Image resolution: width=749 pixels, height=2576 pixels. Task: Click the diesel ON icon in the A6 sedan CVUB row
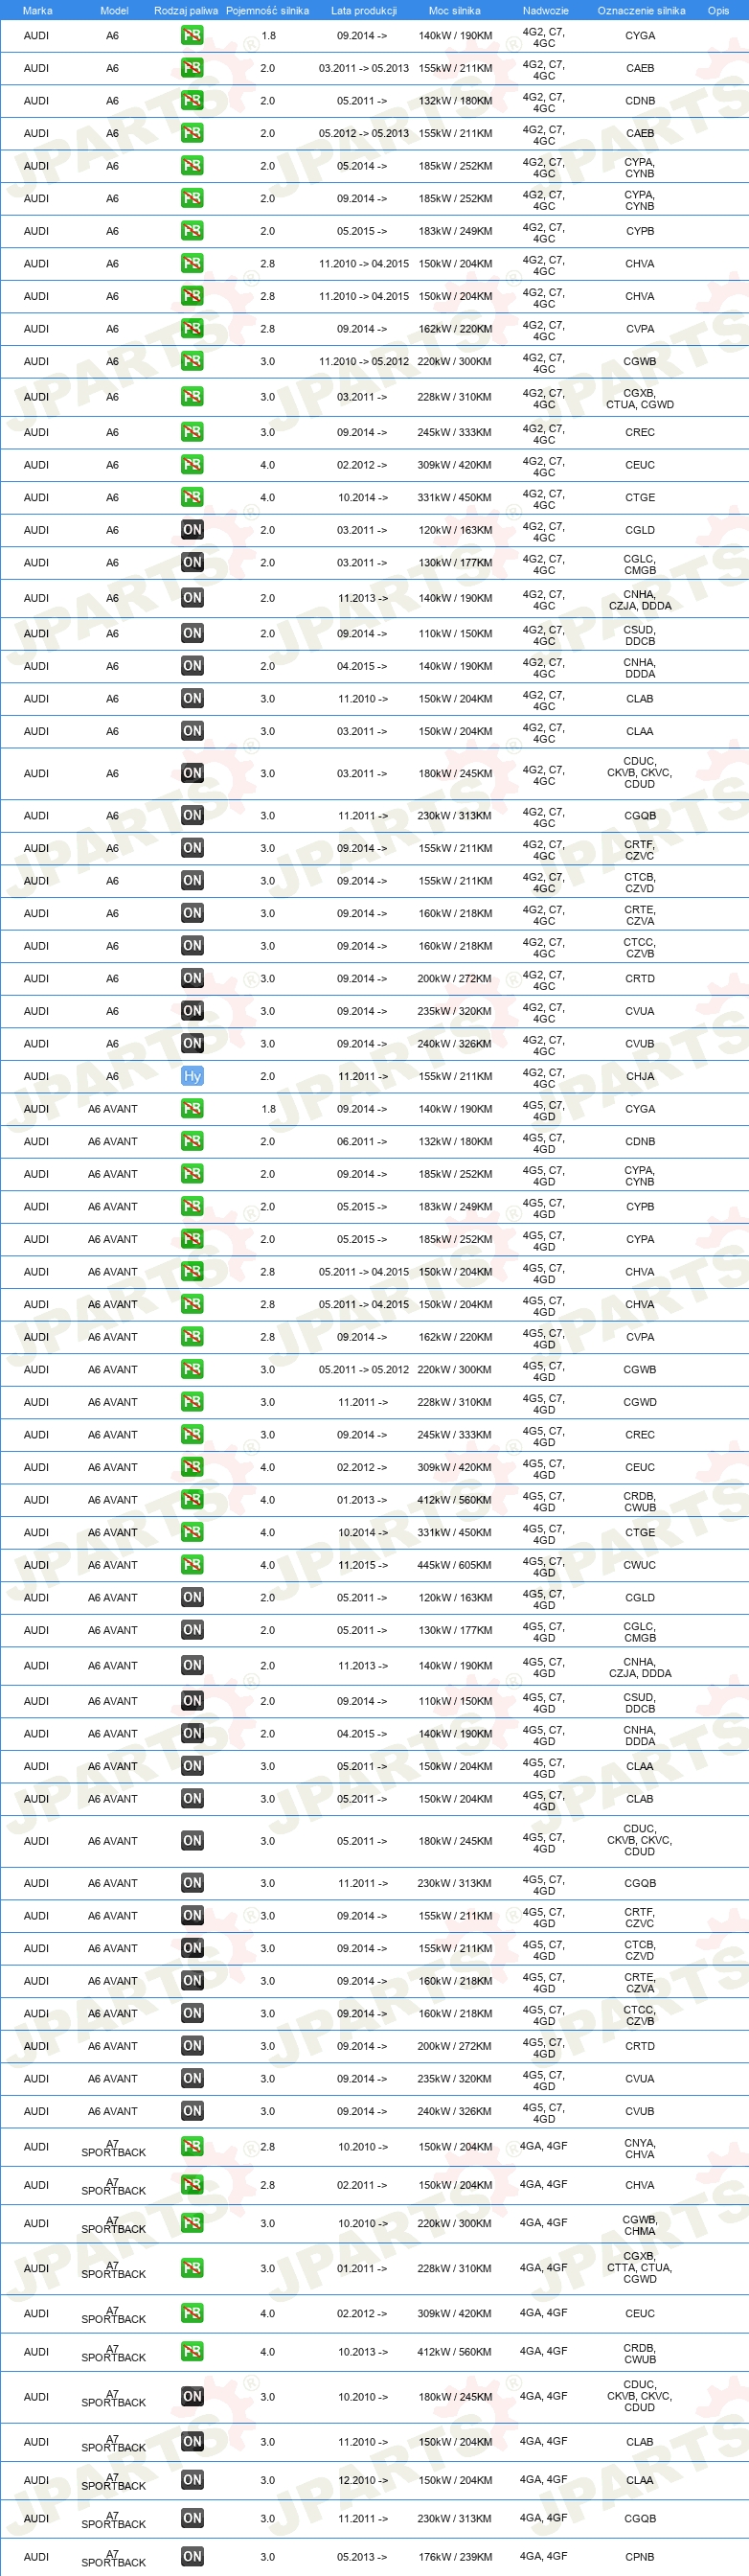pos(192,1044)
